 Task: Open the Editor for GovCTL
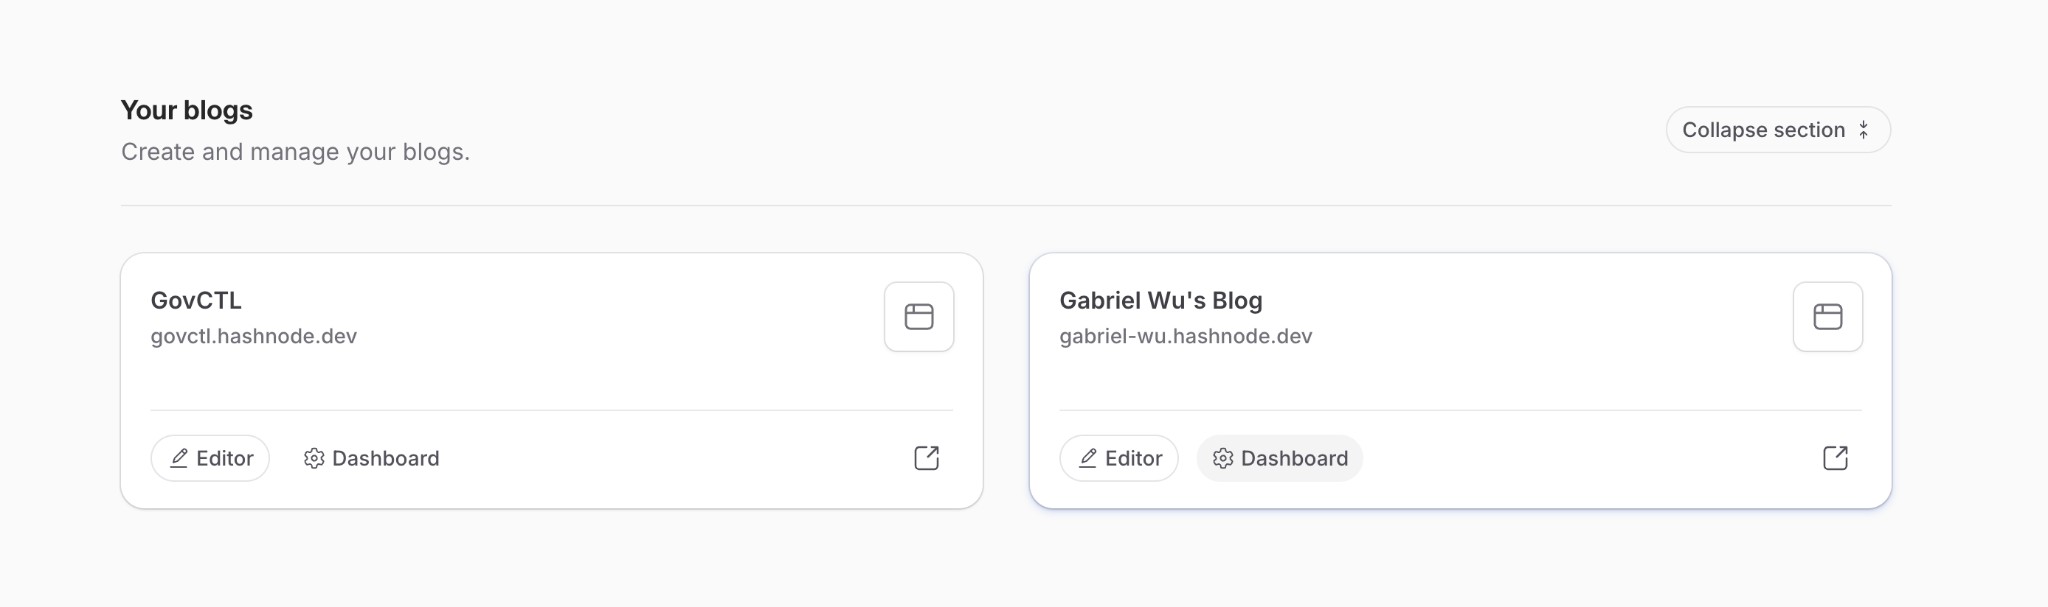210,458
